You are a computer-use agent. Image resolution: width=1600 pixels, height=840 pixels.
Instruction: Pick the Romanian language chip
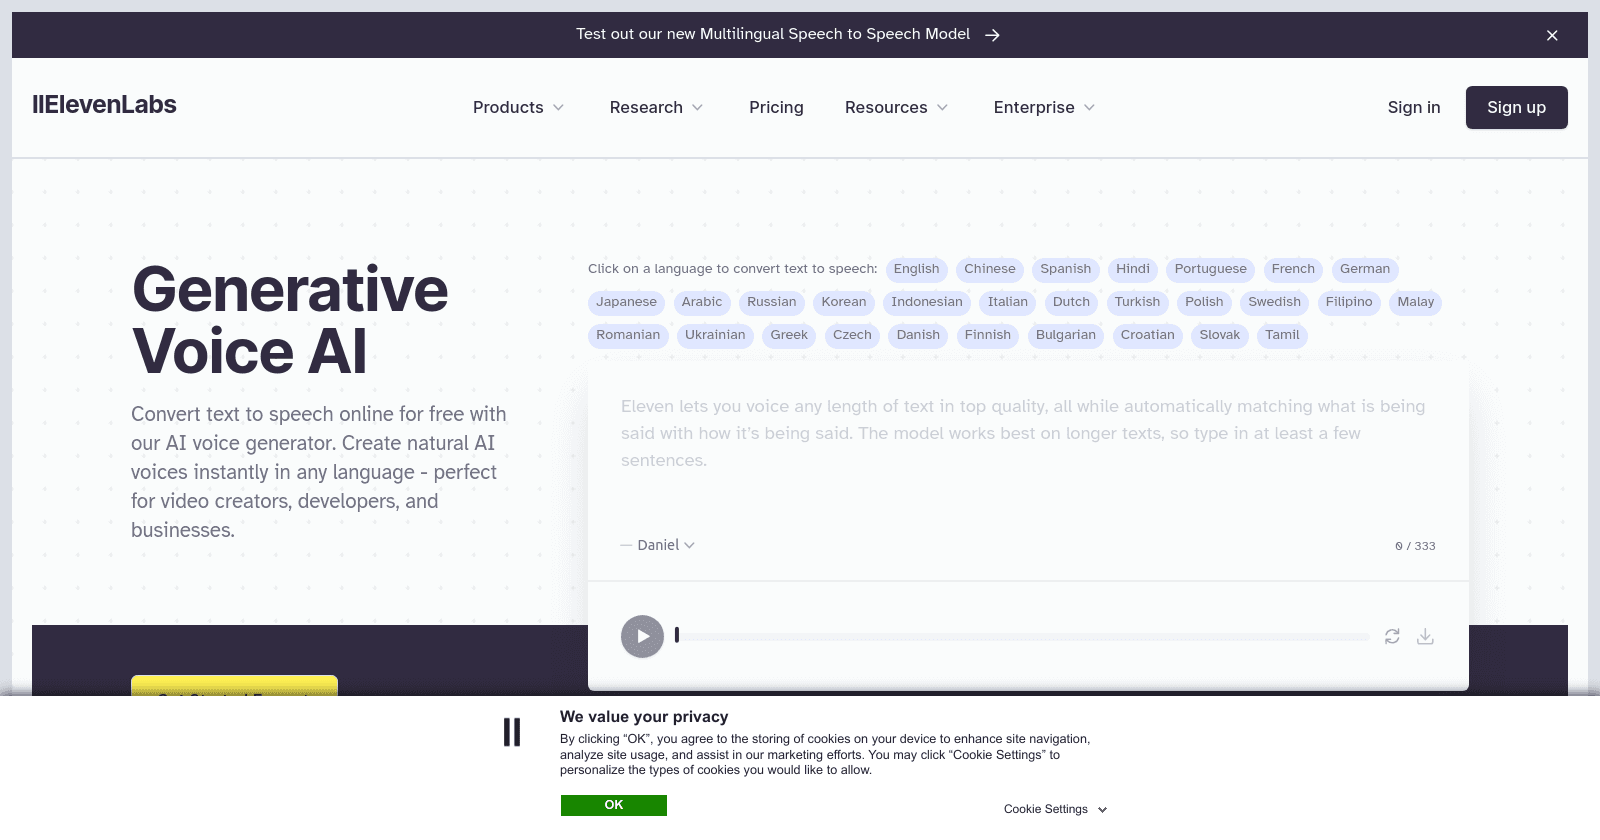(628, 335)
